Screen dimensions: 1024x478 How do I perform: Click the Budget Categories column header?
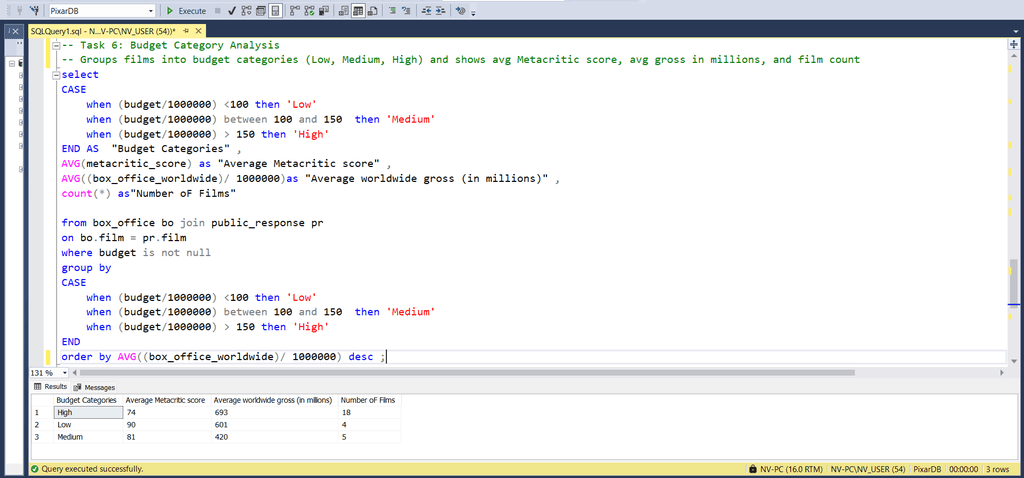tap(87, 400)
